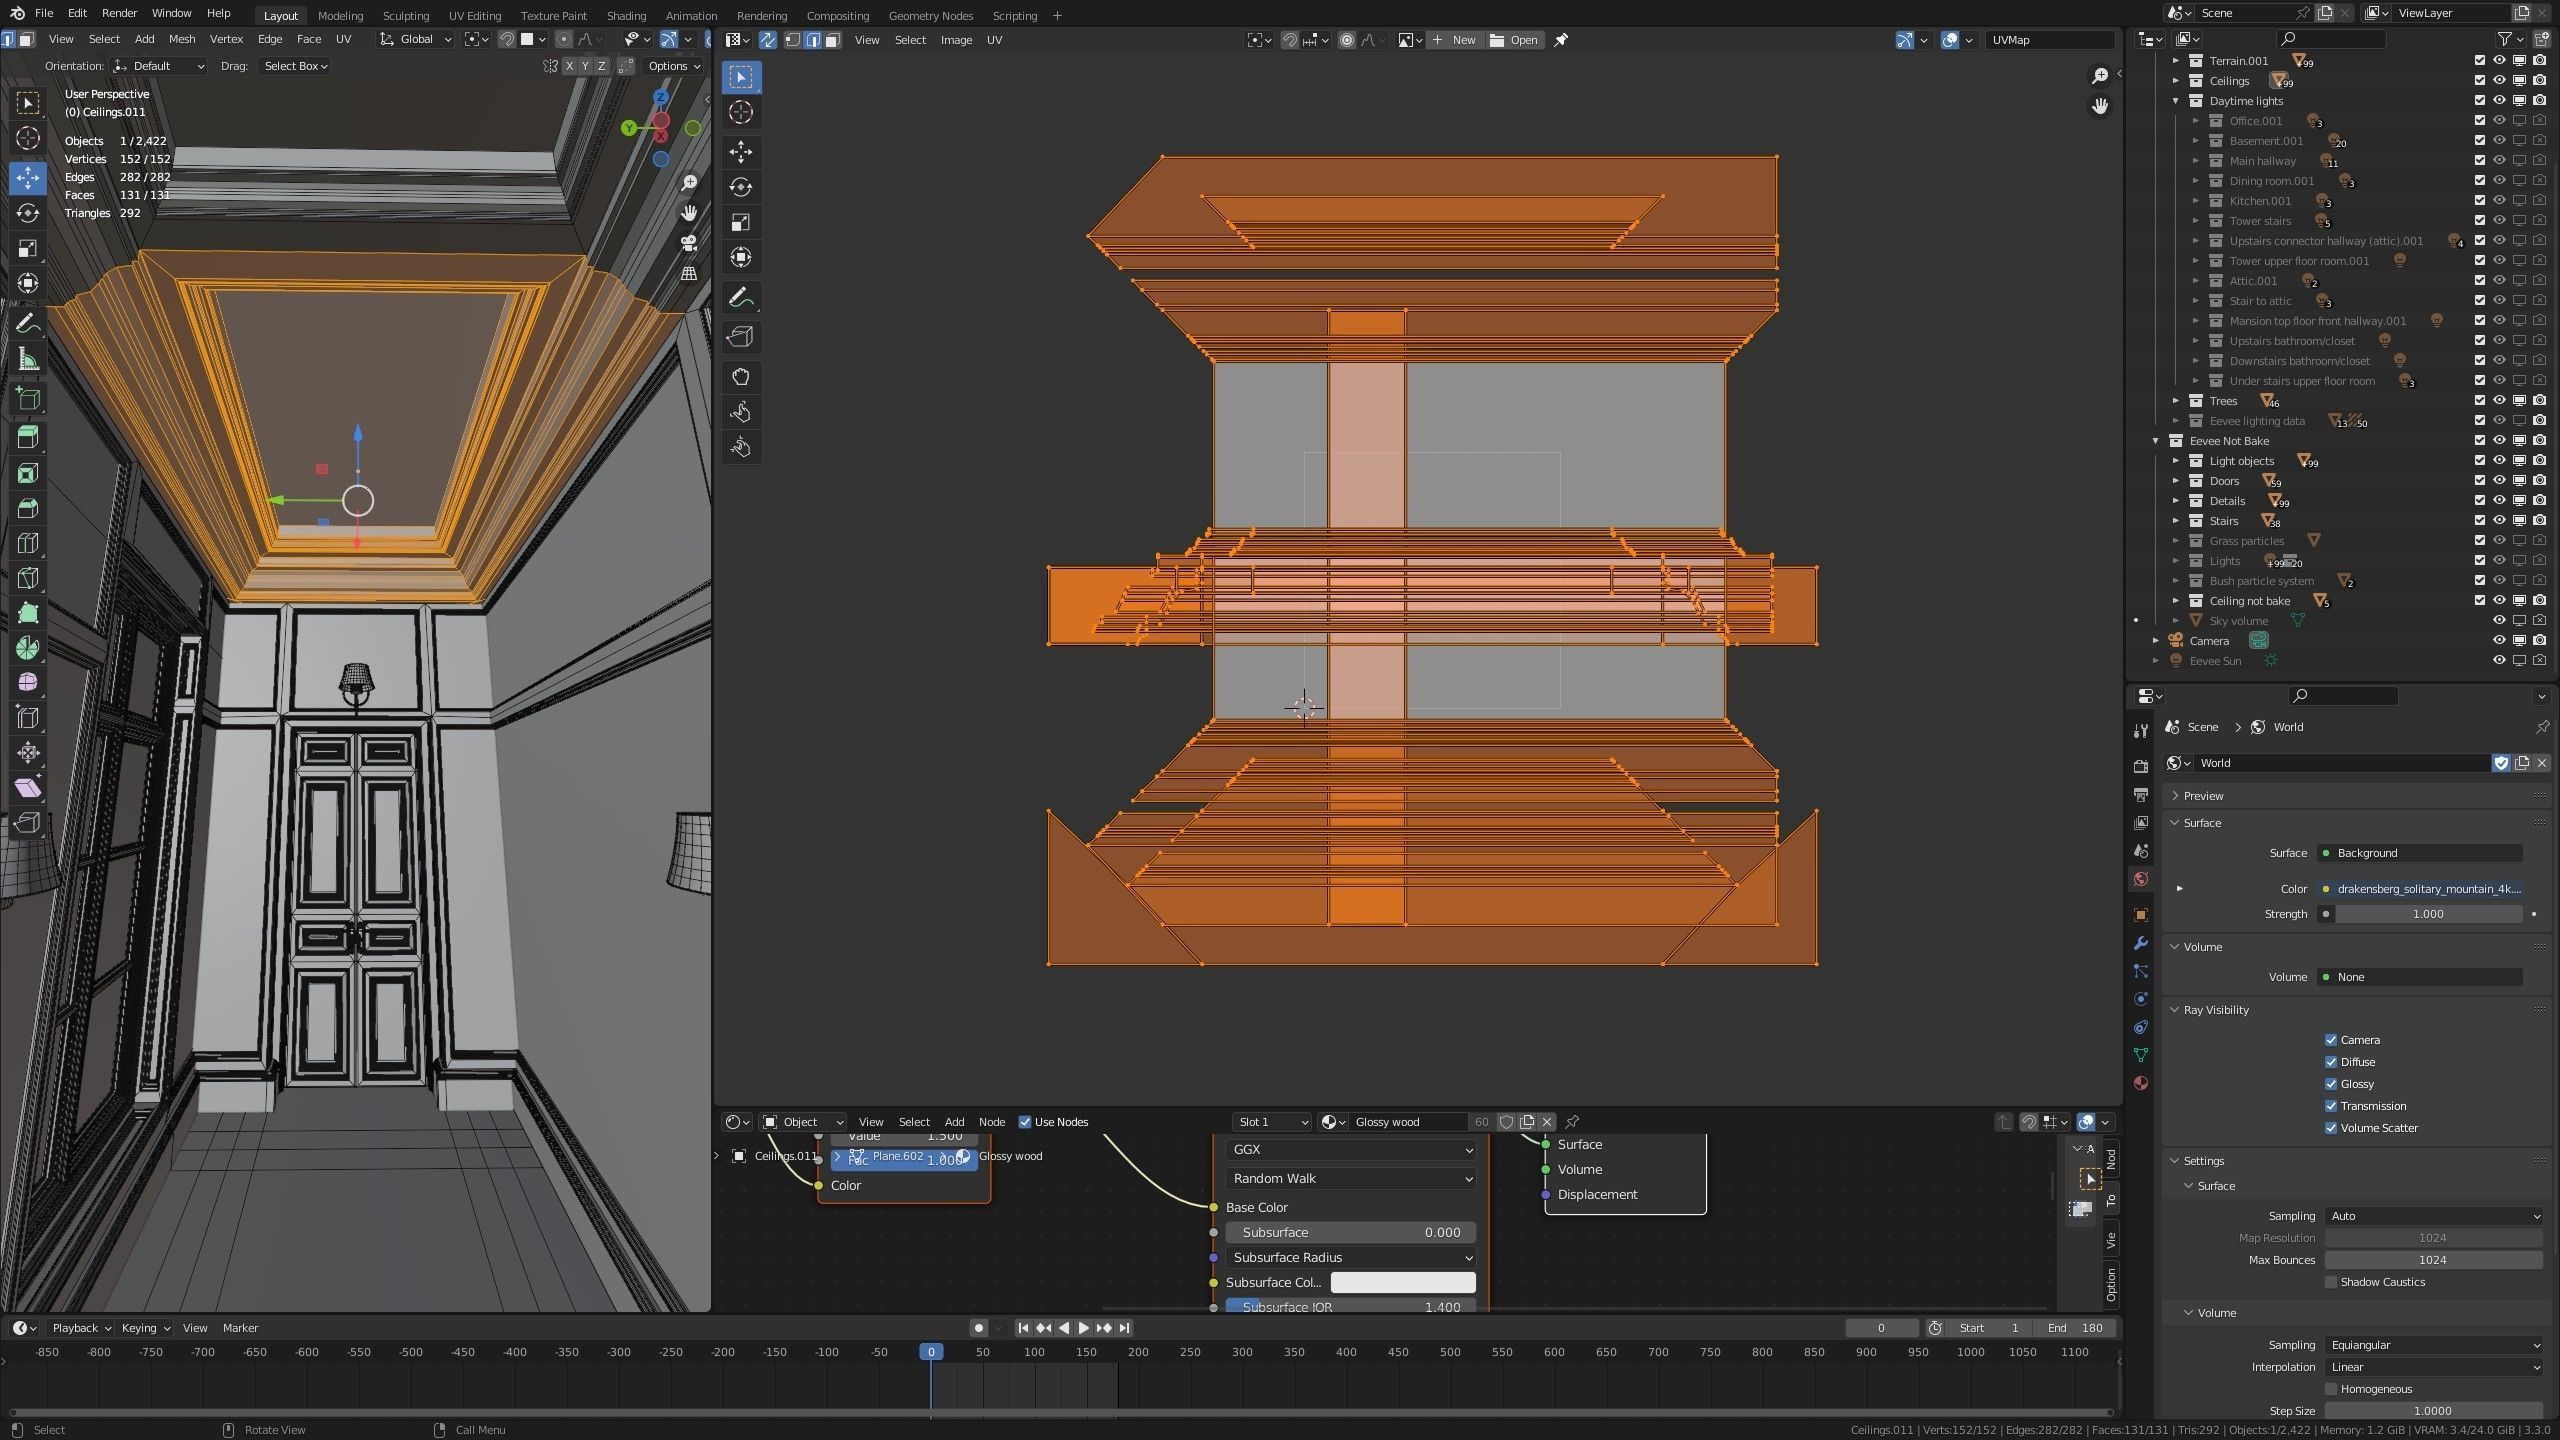Select the Scale tool in 3D viewport toolbar

pos(28,248)
